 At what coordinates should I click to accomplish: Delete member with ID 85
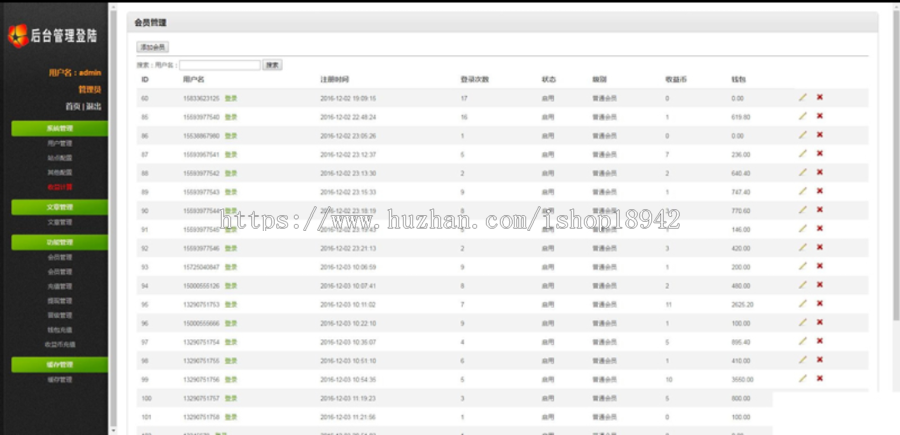pos(820,116)
